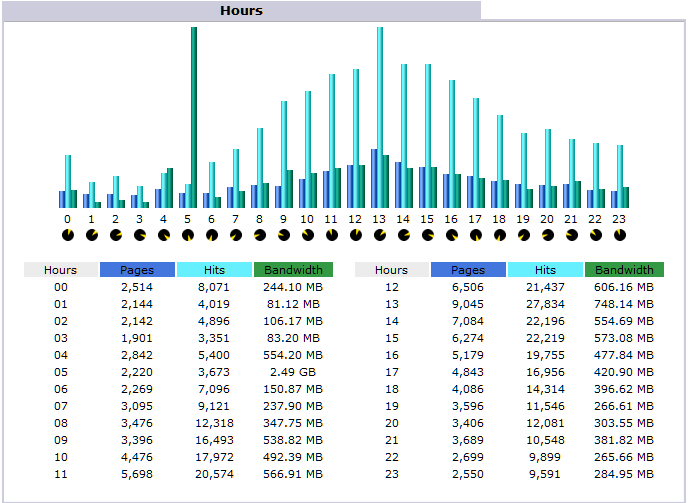Click the clock icon under hour 6
Screen dimensions: 692x503
[212, 235]
